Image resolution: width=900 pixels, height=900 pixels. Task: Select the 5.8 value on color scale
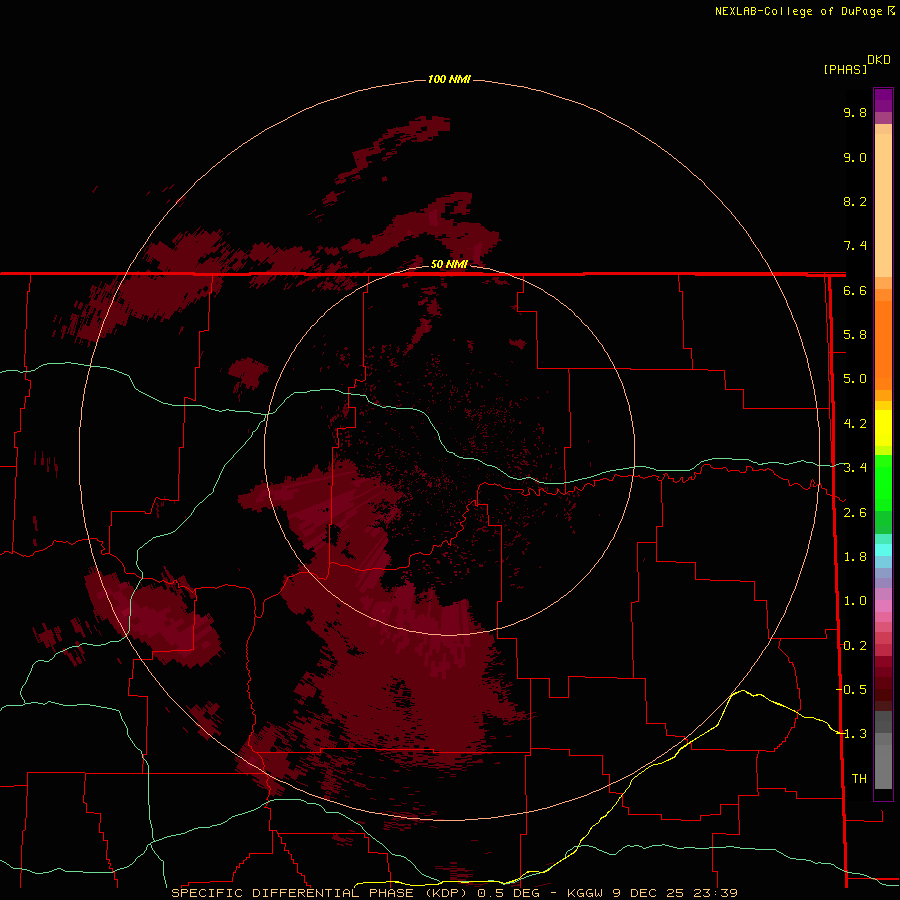[855, 335]
